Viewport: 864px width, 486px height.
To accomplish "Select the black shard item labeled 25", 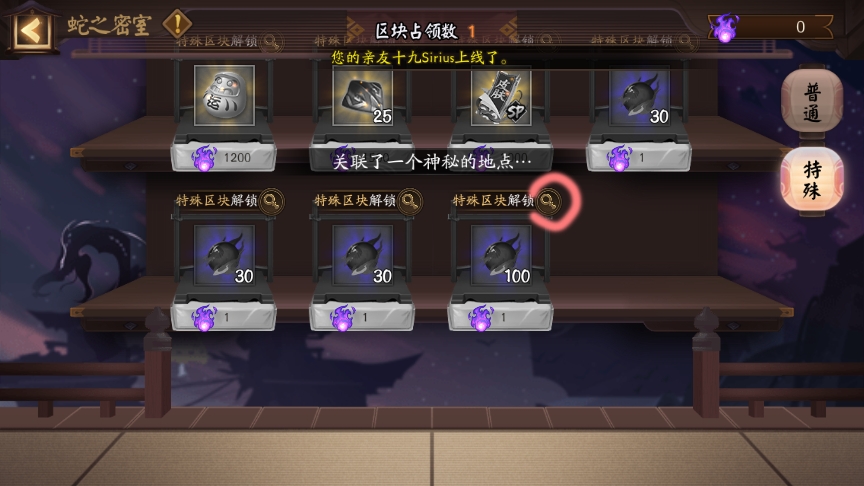I will pyautogui.click(x=363, y=95).
